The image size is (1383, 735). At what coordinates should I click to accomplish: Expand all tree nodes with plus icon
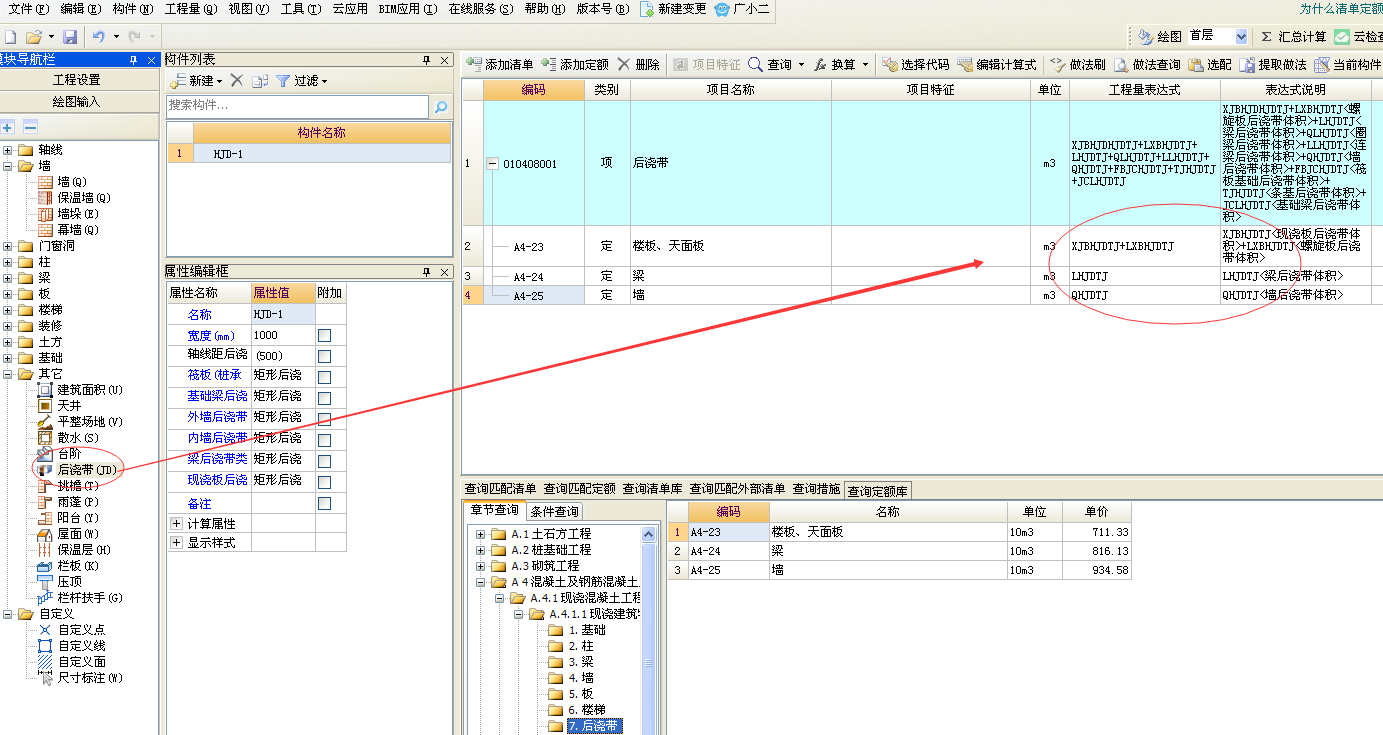(8, 127)
